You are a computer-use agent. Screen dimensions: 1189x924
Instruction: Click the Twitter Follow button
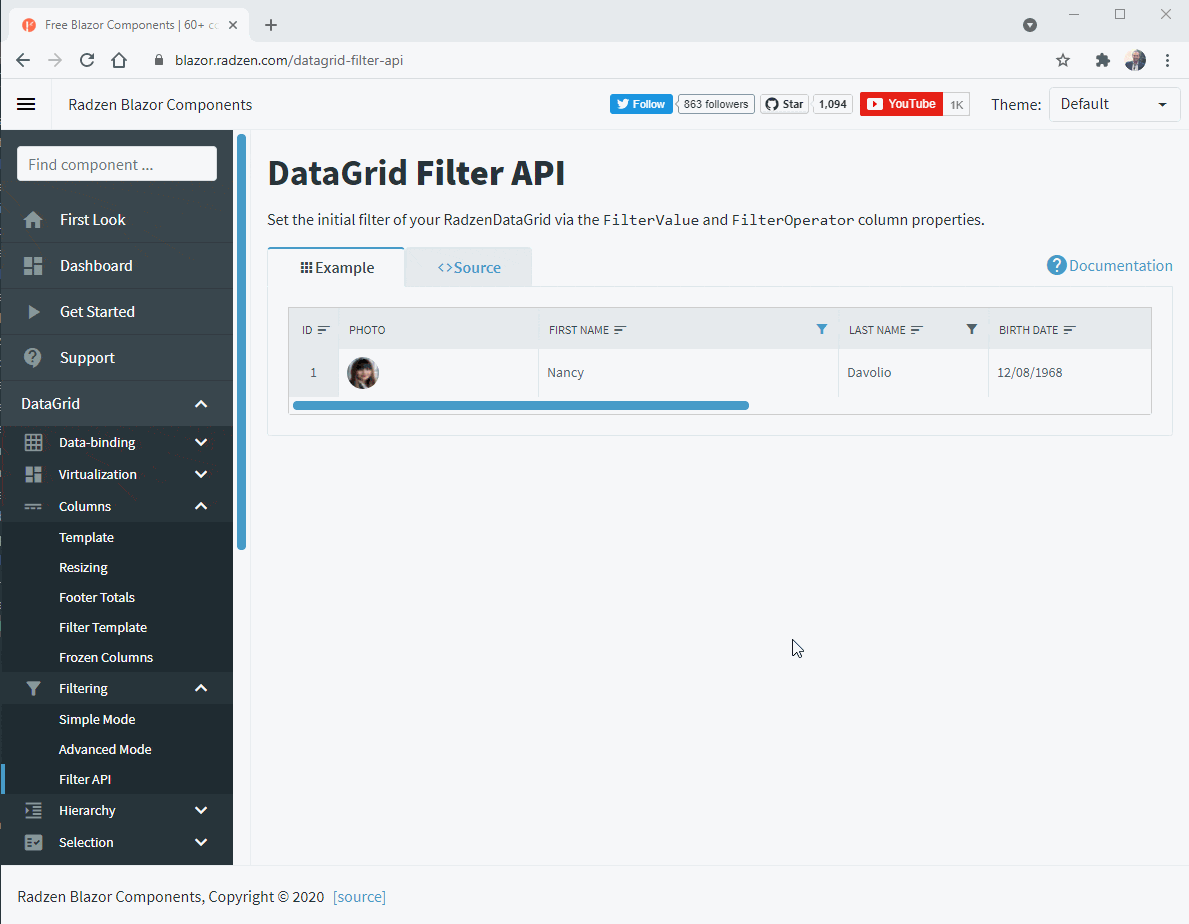(x=641, y=104)
